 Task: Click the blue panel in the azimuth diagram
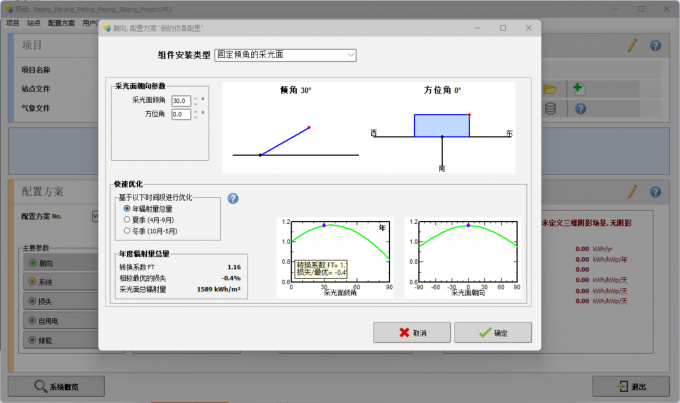pos(442,126)
